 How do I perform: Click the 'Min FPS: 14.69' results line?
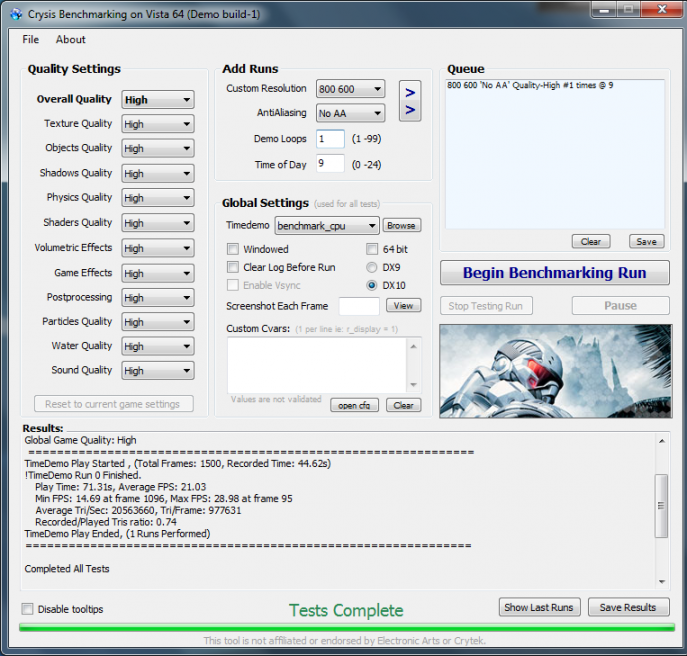coord(163,499)
